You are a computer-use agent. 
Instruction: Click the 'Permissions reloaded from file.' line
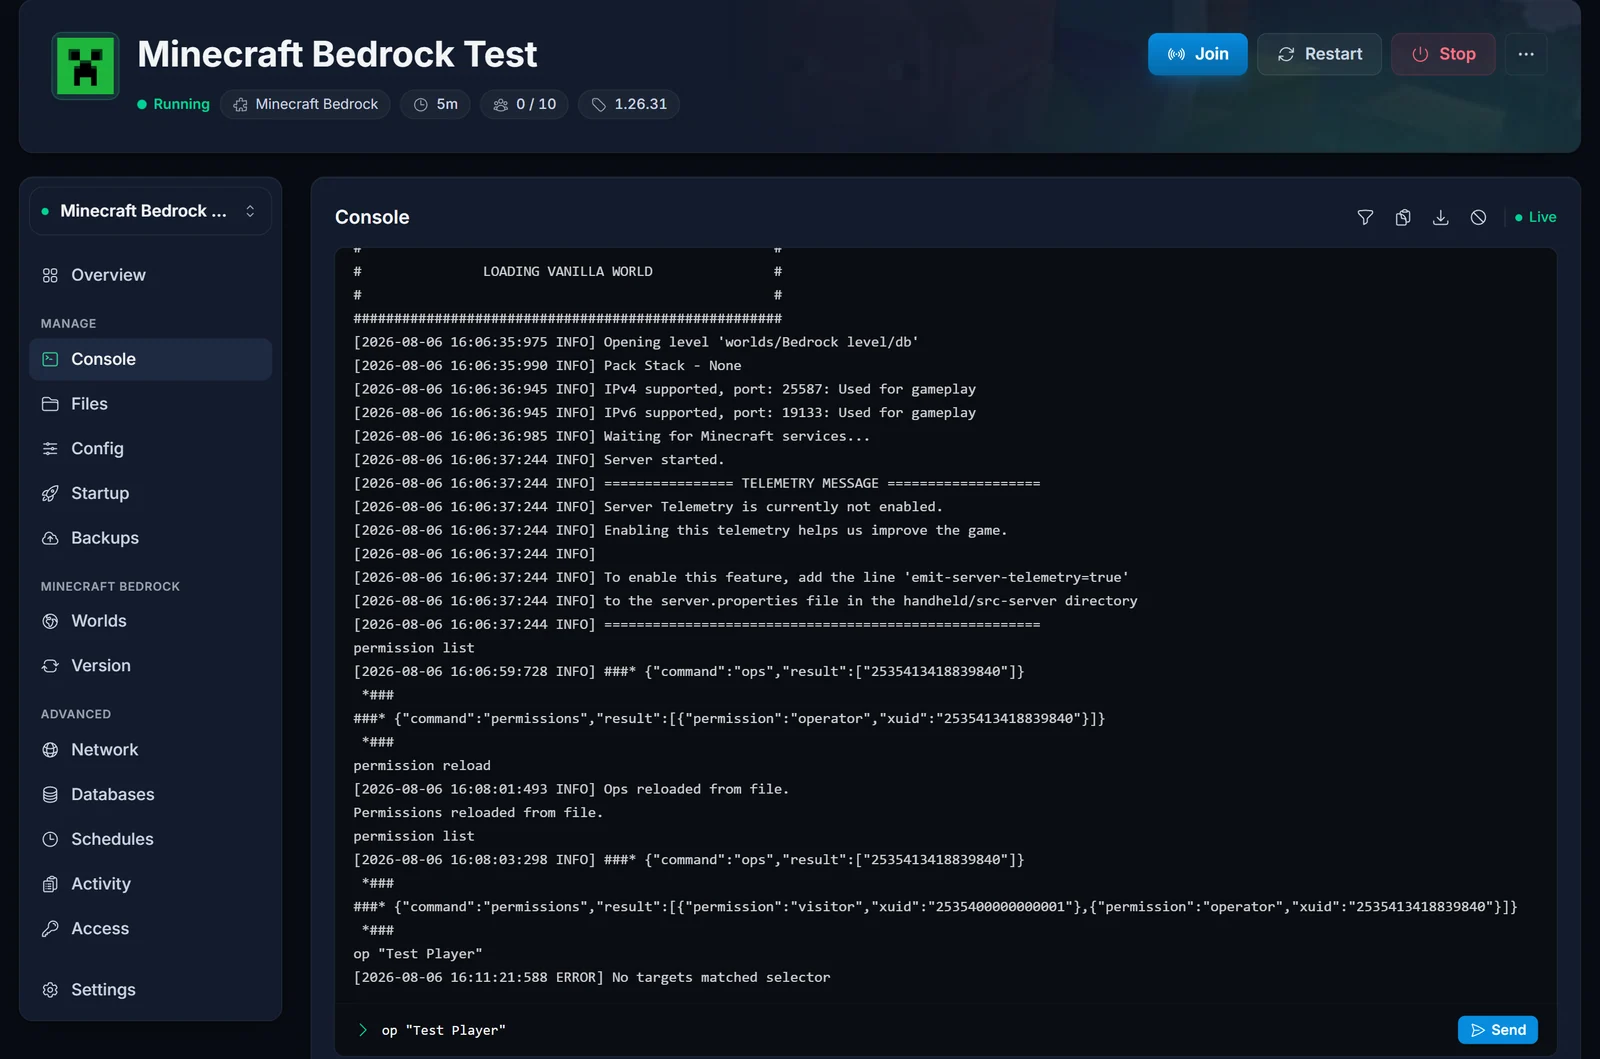click(478, 813)
